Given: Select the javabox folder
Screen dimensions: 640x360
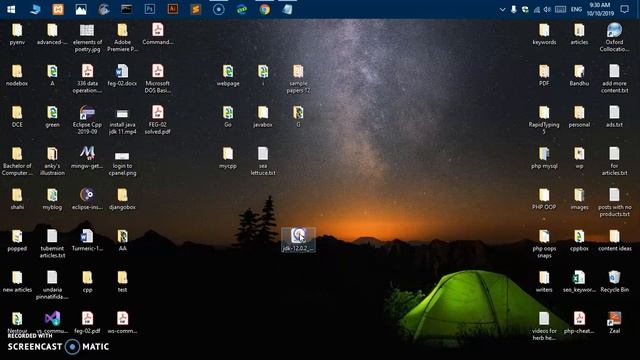Looking at the screenshot, I should pyautogui.click(x=263, y=116).
